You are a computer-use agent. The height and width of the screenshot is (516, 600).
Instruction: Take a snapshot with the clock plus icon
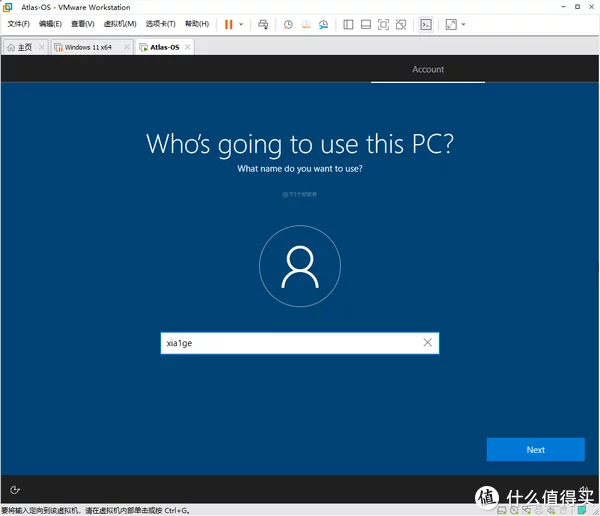point(288,24)
